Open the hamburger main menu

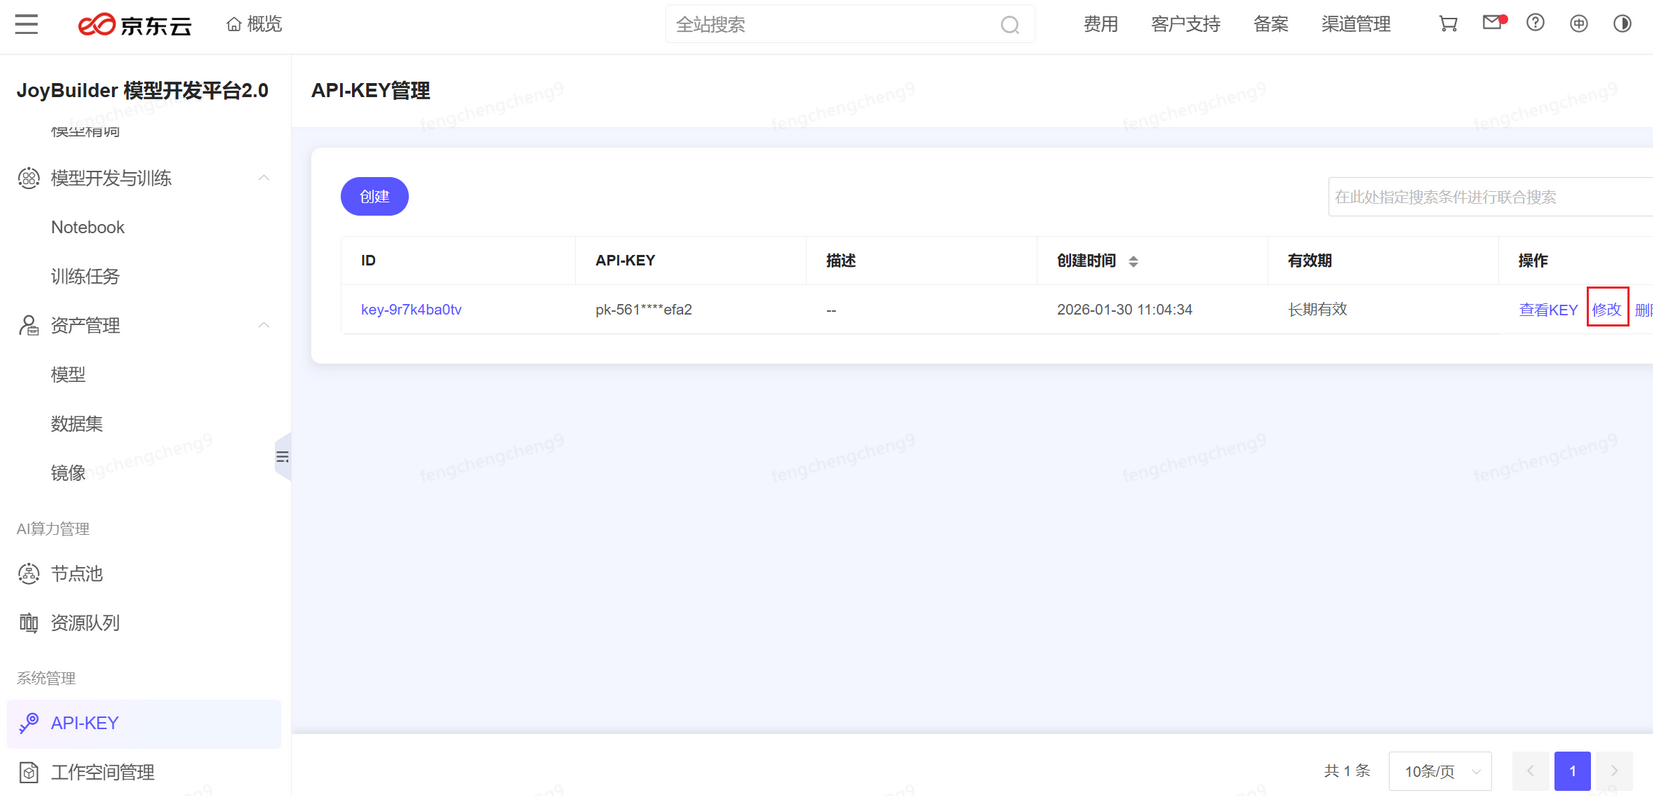click(x=27, y=24)
